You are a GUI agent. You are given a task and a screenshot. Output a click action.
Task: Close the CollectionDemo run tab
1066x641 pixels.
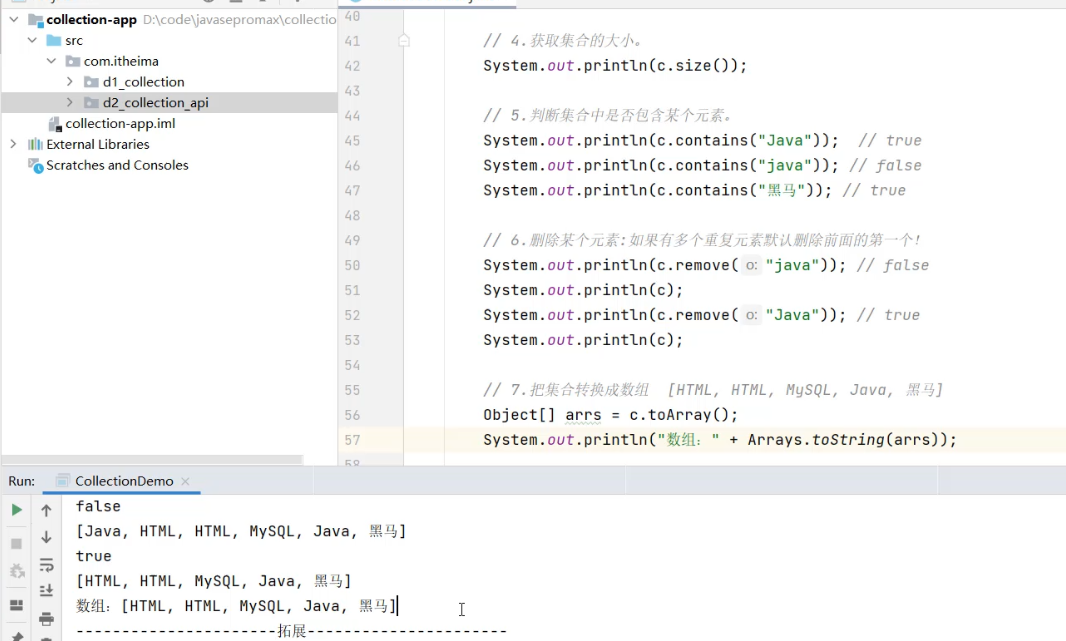point(186,481)
